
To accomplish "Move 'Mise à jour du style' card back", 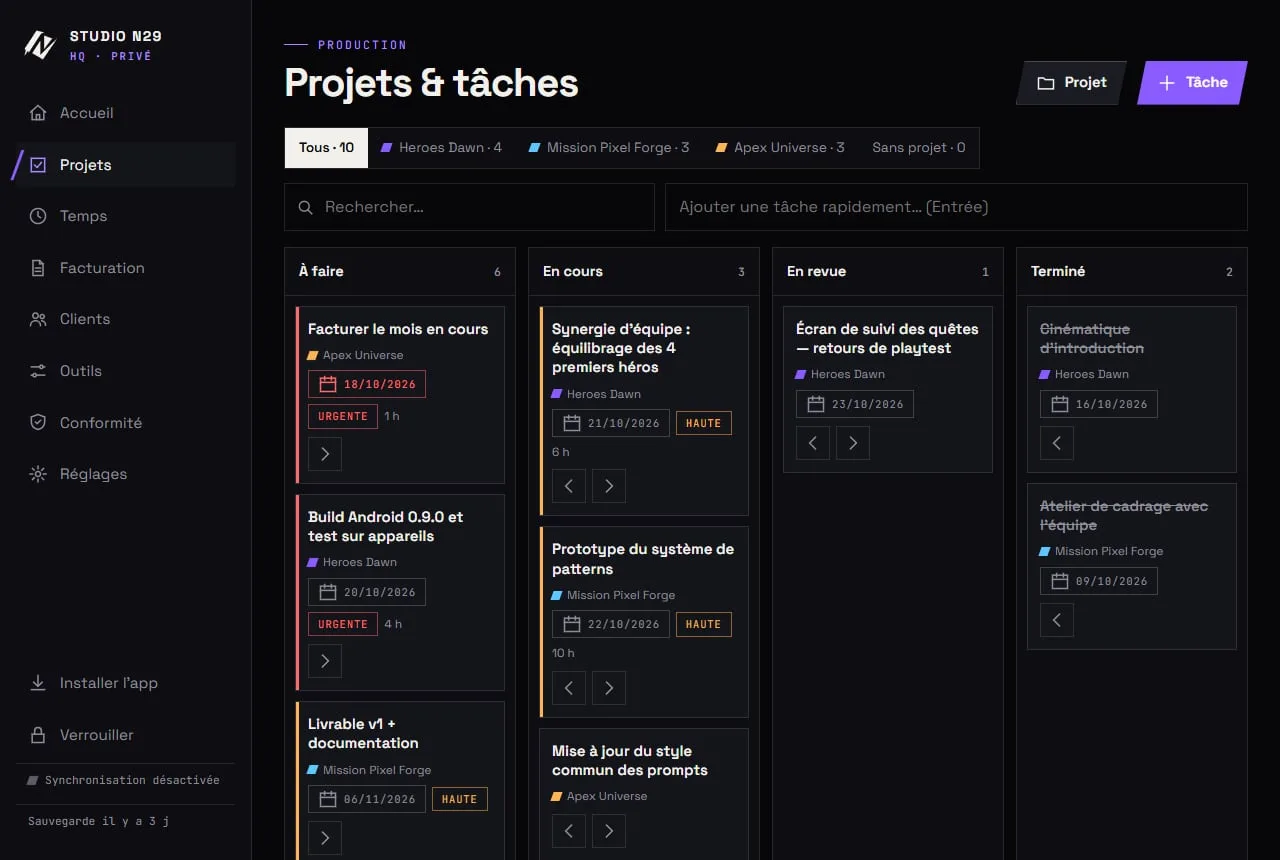I will [569, 831].
